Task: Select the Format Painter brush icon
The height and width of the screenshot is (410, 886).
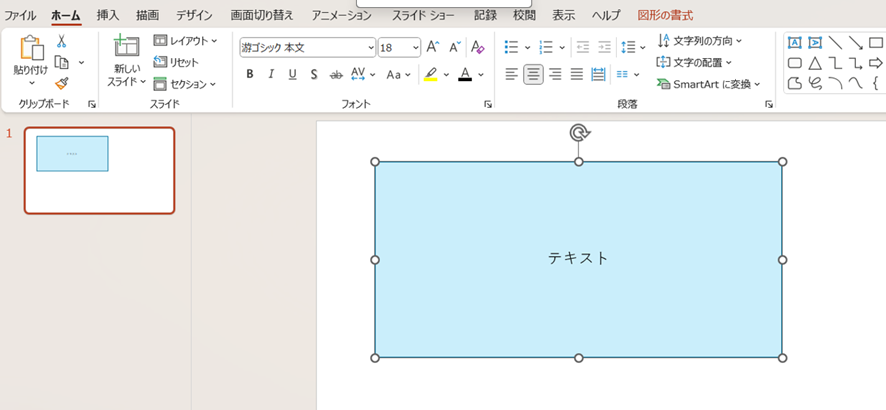Action: 61,84
